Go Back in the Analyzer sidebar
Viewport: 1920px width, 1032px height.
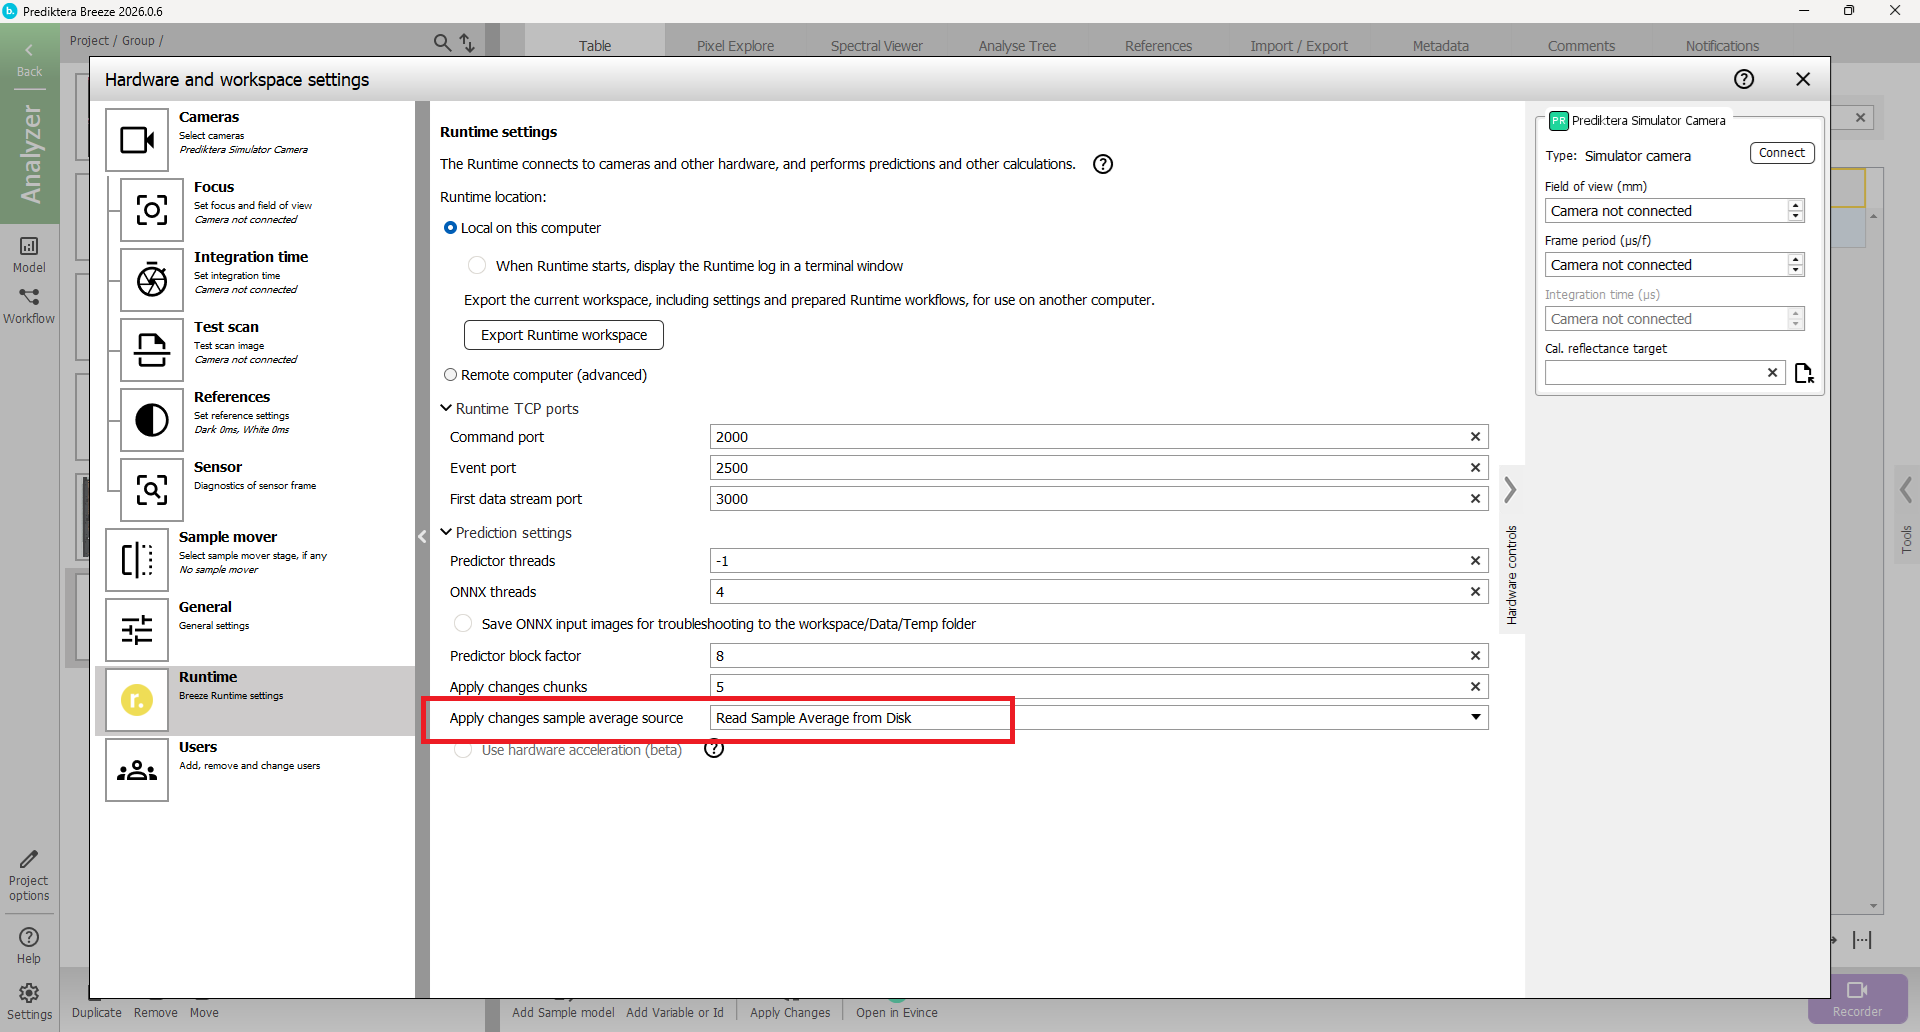29,60
